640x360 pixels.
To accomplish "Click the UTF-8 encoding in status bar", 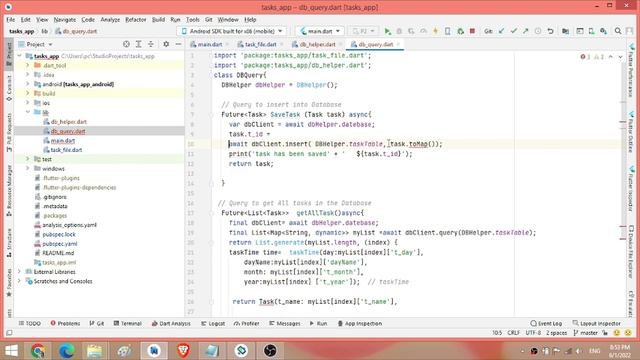I will [x=533, y=333].
